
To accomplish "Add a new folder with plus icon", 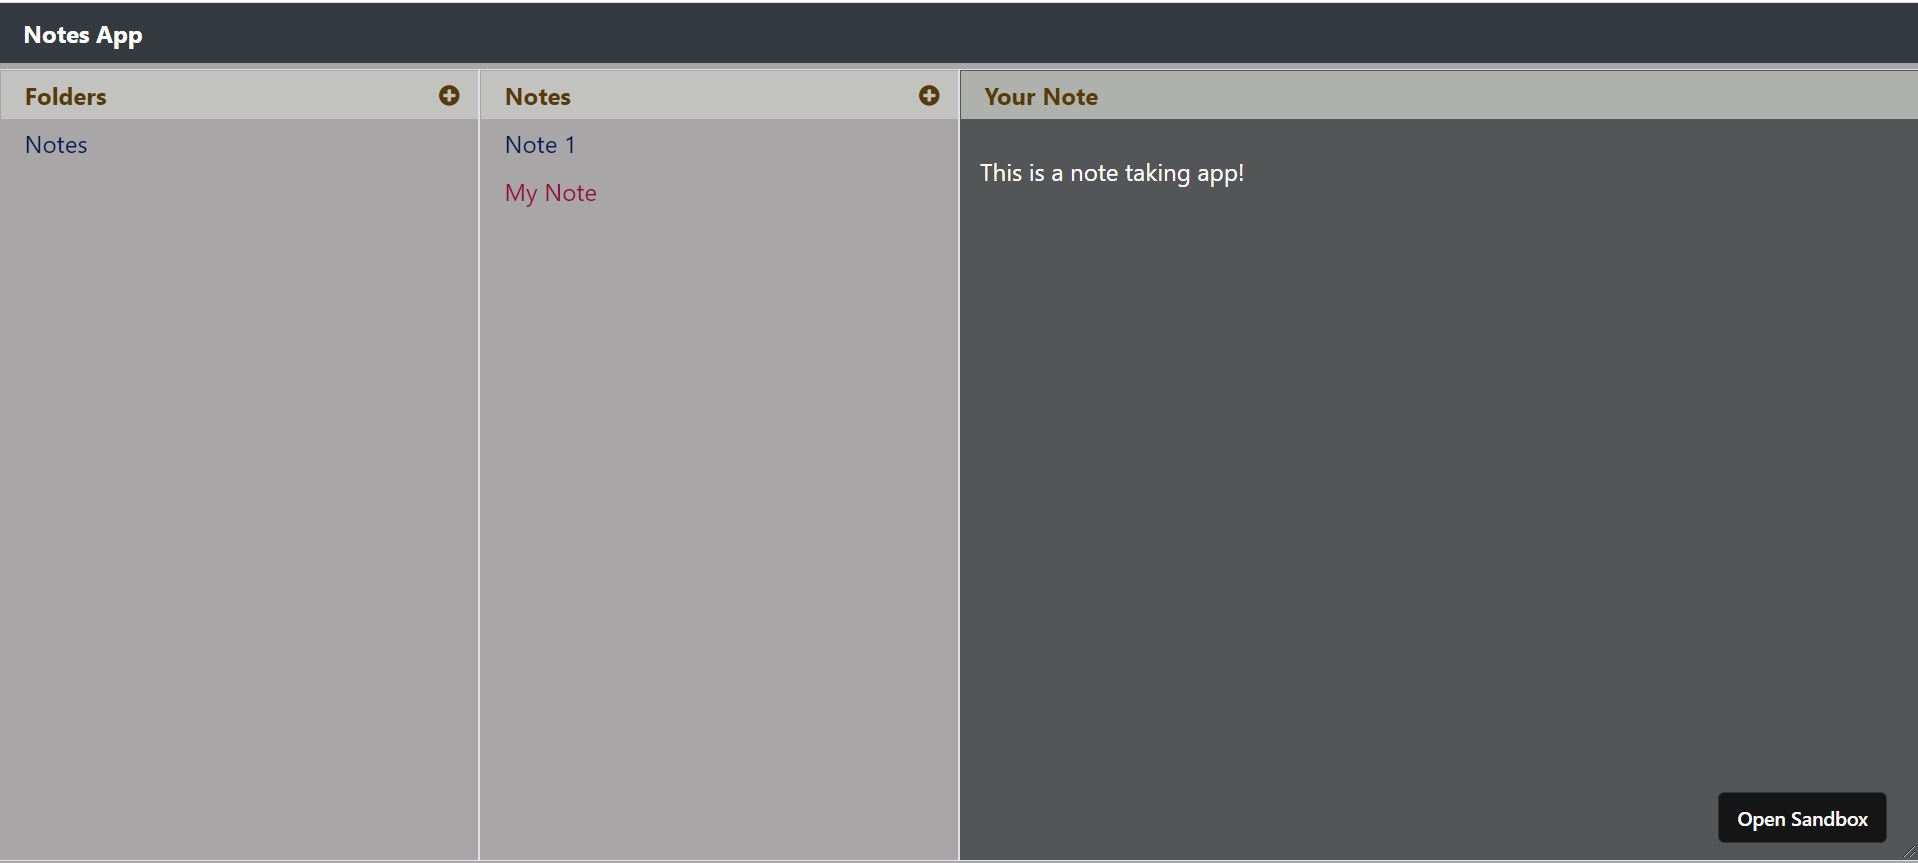I will (x=449, y=96).
